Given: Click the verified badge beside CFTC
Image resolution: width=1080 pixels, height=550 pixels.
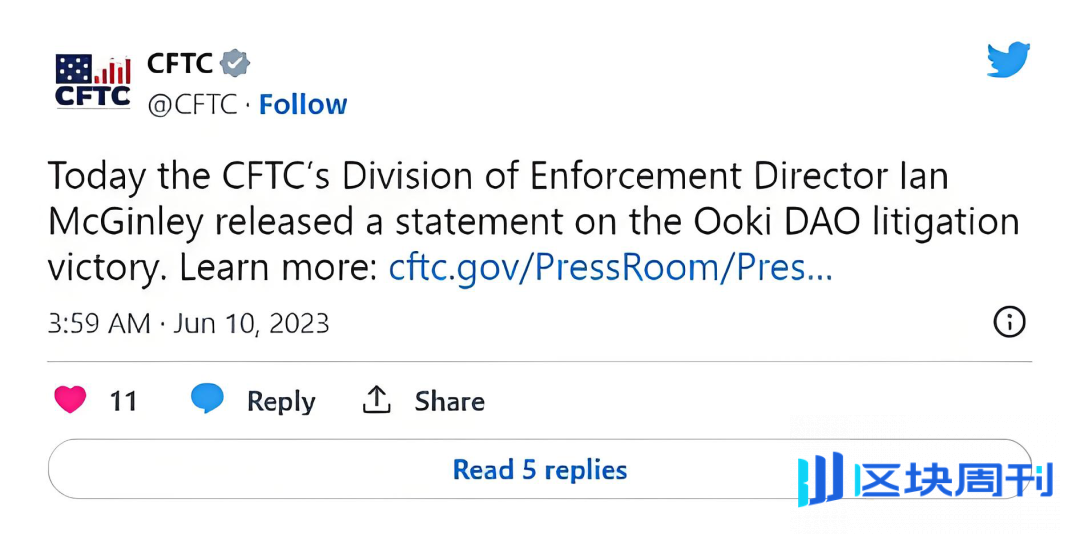Looking at the screenshot, I should [x=234, y=63].
